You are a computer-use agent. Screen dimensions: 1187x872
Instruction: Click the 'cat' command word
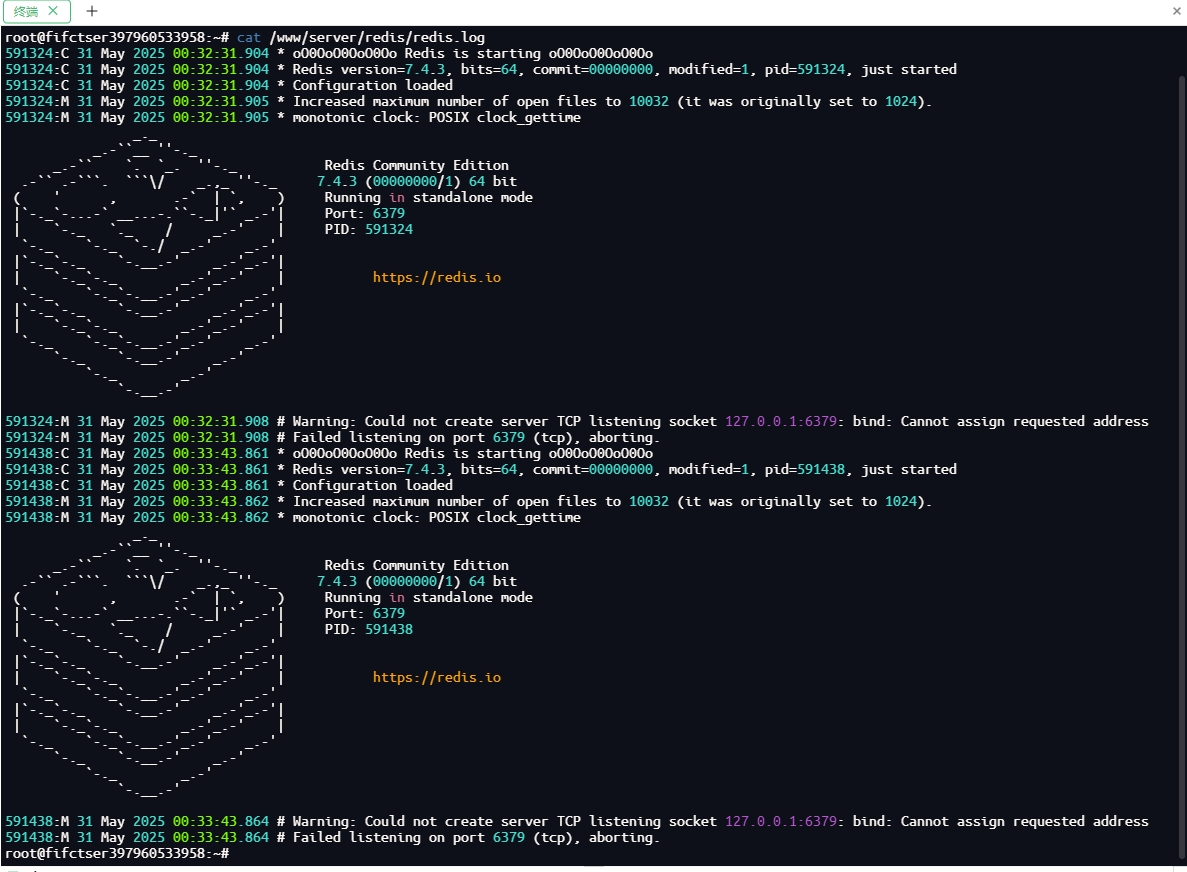(x=248, y=37)
